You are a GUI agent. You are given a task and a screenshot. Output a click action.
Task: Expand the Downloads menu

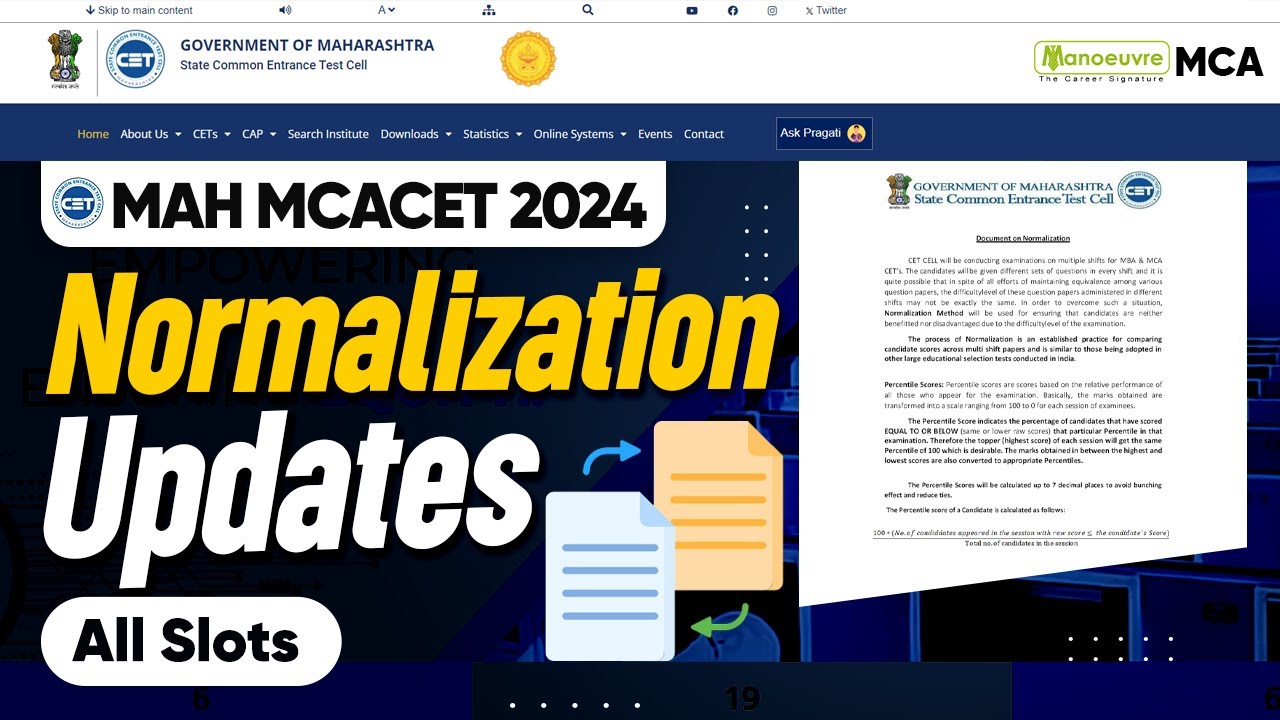[416, 134]
